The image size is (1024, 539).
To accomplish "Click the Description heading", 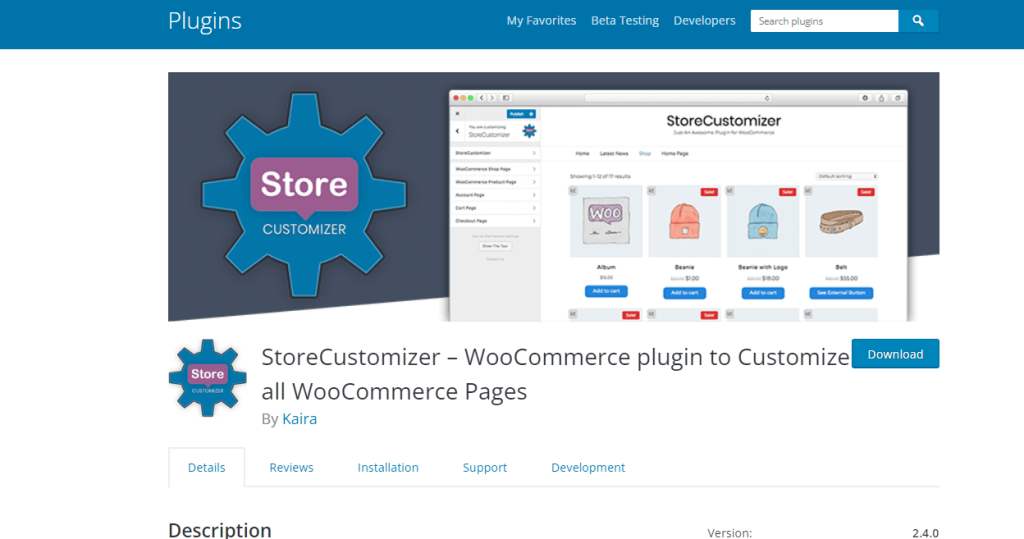I will pyautogui.click(x=219, y=530).
